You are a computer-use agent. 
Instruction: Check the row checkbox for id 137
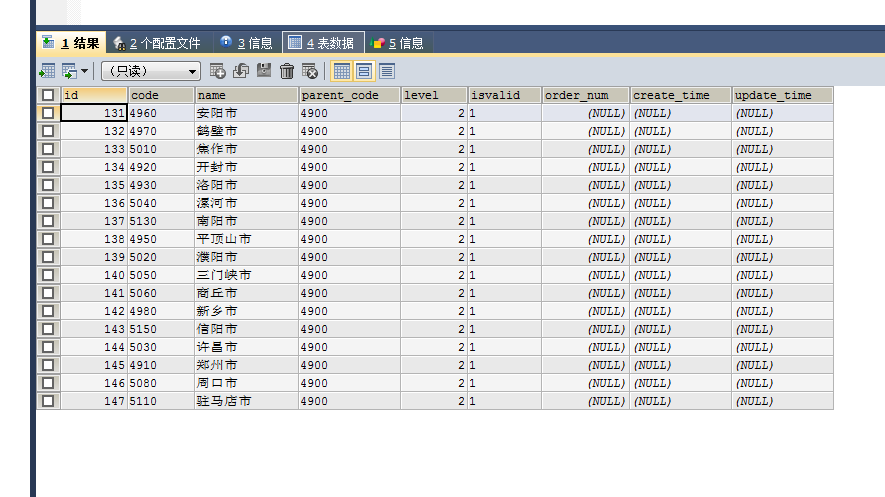click(x=48, y=221)
